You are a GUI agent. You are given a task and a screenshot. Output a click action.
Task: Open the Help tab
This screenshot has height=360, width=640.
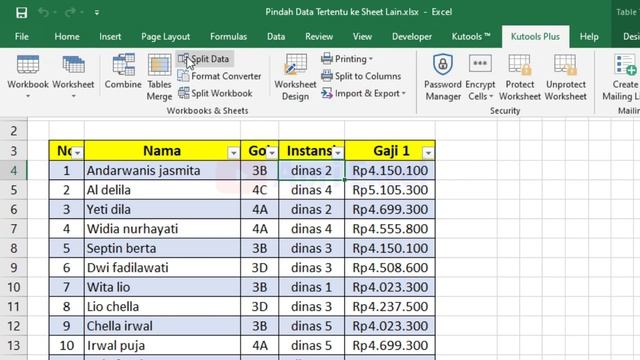tap(589, 36)
